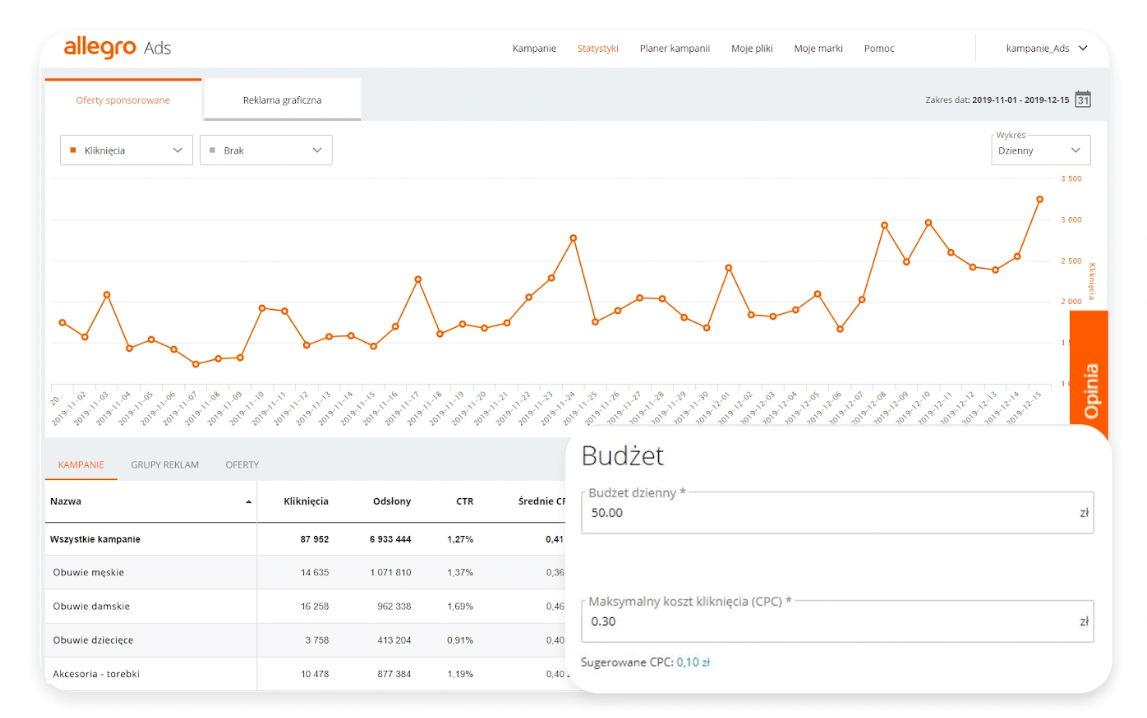This screenshot has width=1147, height=718.
Task: Switch to the Reklama graficzna tab
Action: 282,100
